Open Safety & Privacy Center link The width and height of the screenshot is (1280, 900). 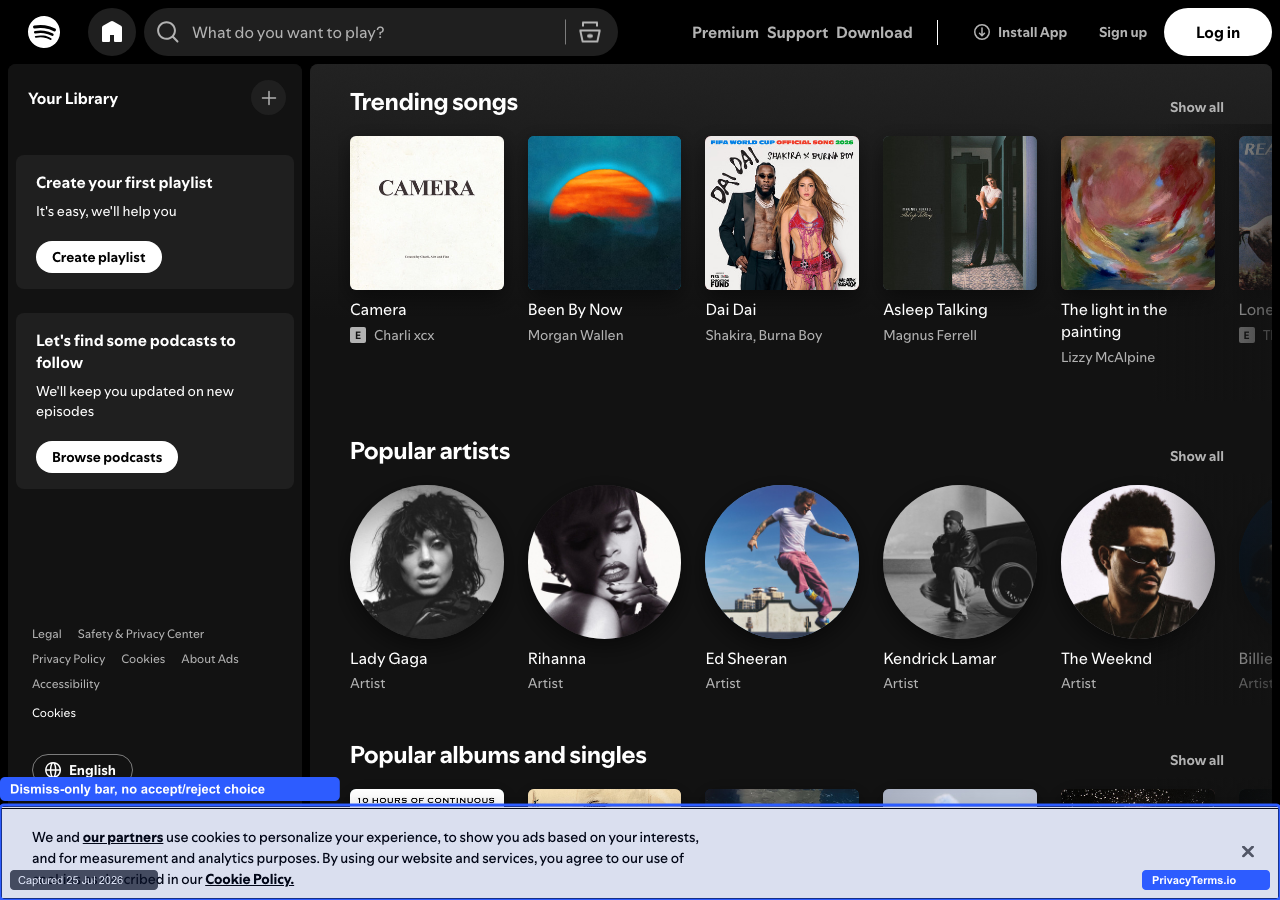[x=141, y=634]
